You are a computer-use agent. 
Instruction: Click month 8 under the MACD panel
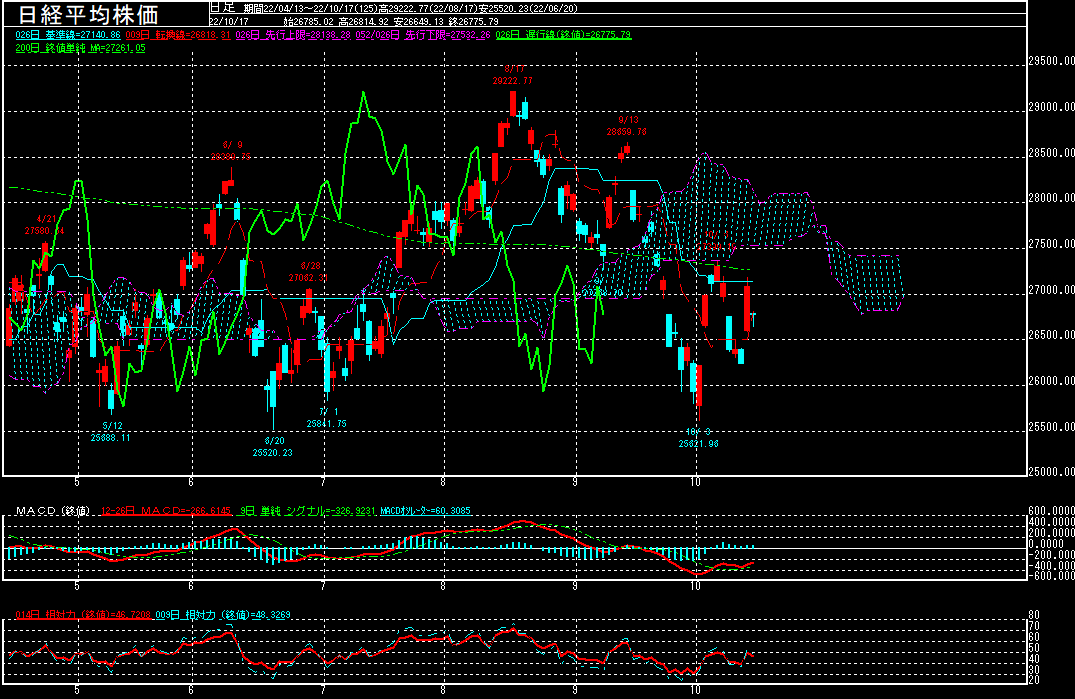tap(443, 587)
